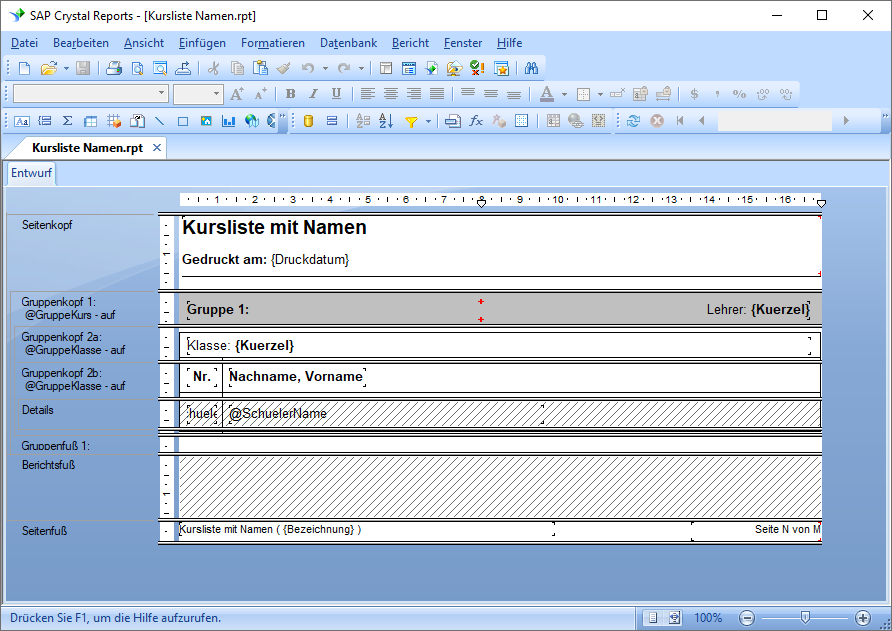Toggle align left
This screenshot has height=631, width=892.
[368, 94]
